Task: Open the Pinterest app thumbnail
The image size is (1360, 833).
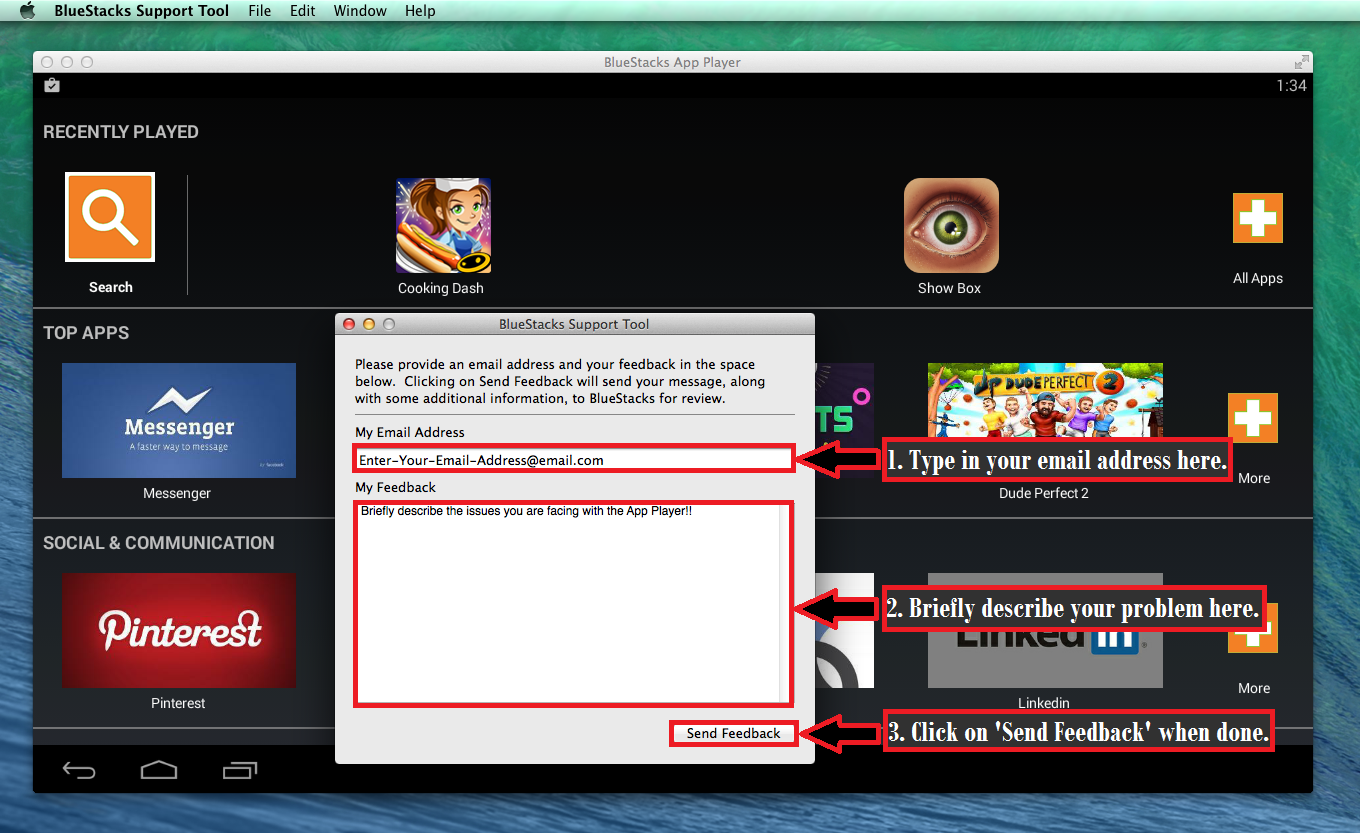Action: 179,630
